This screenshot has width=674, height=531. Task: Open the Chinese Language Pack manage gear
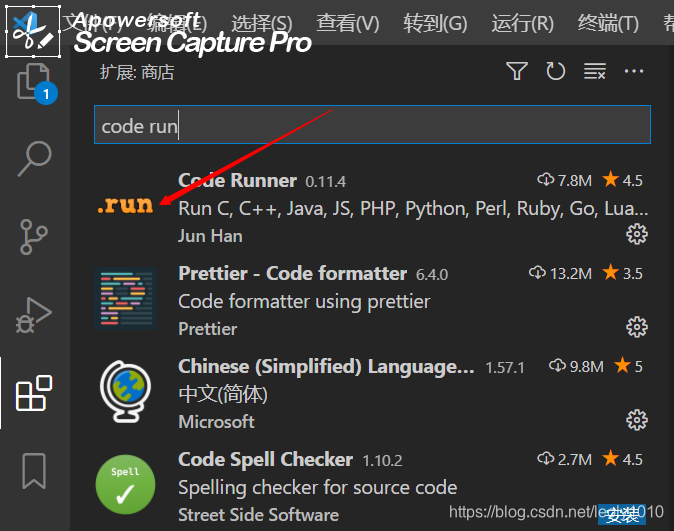coord(637,421)
